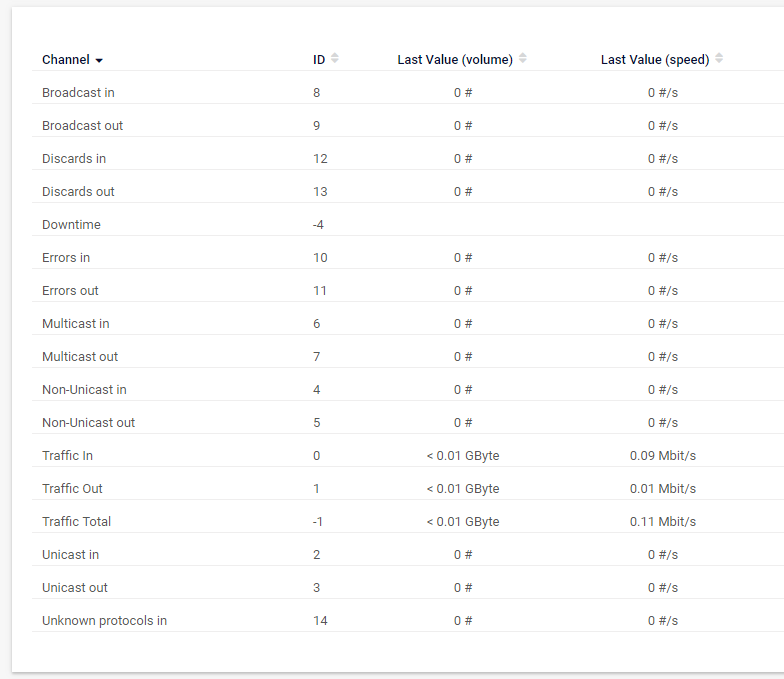
Task: Open the Traffic In channel
Action: pyautogui.click(x=67, y=456)
